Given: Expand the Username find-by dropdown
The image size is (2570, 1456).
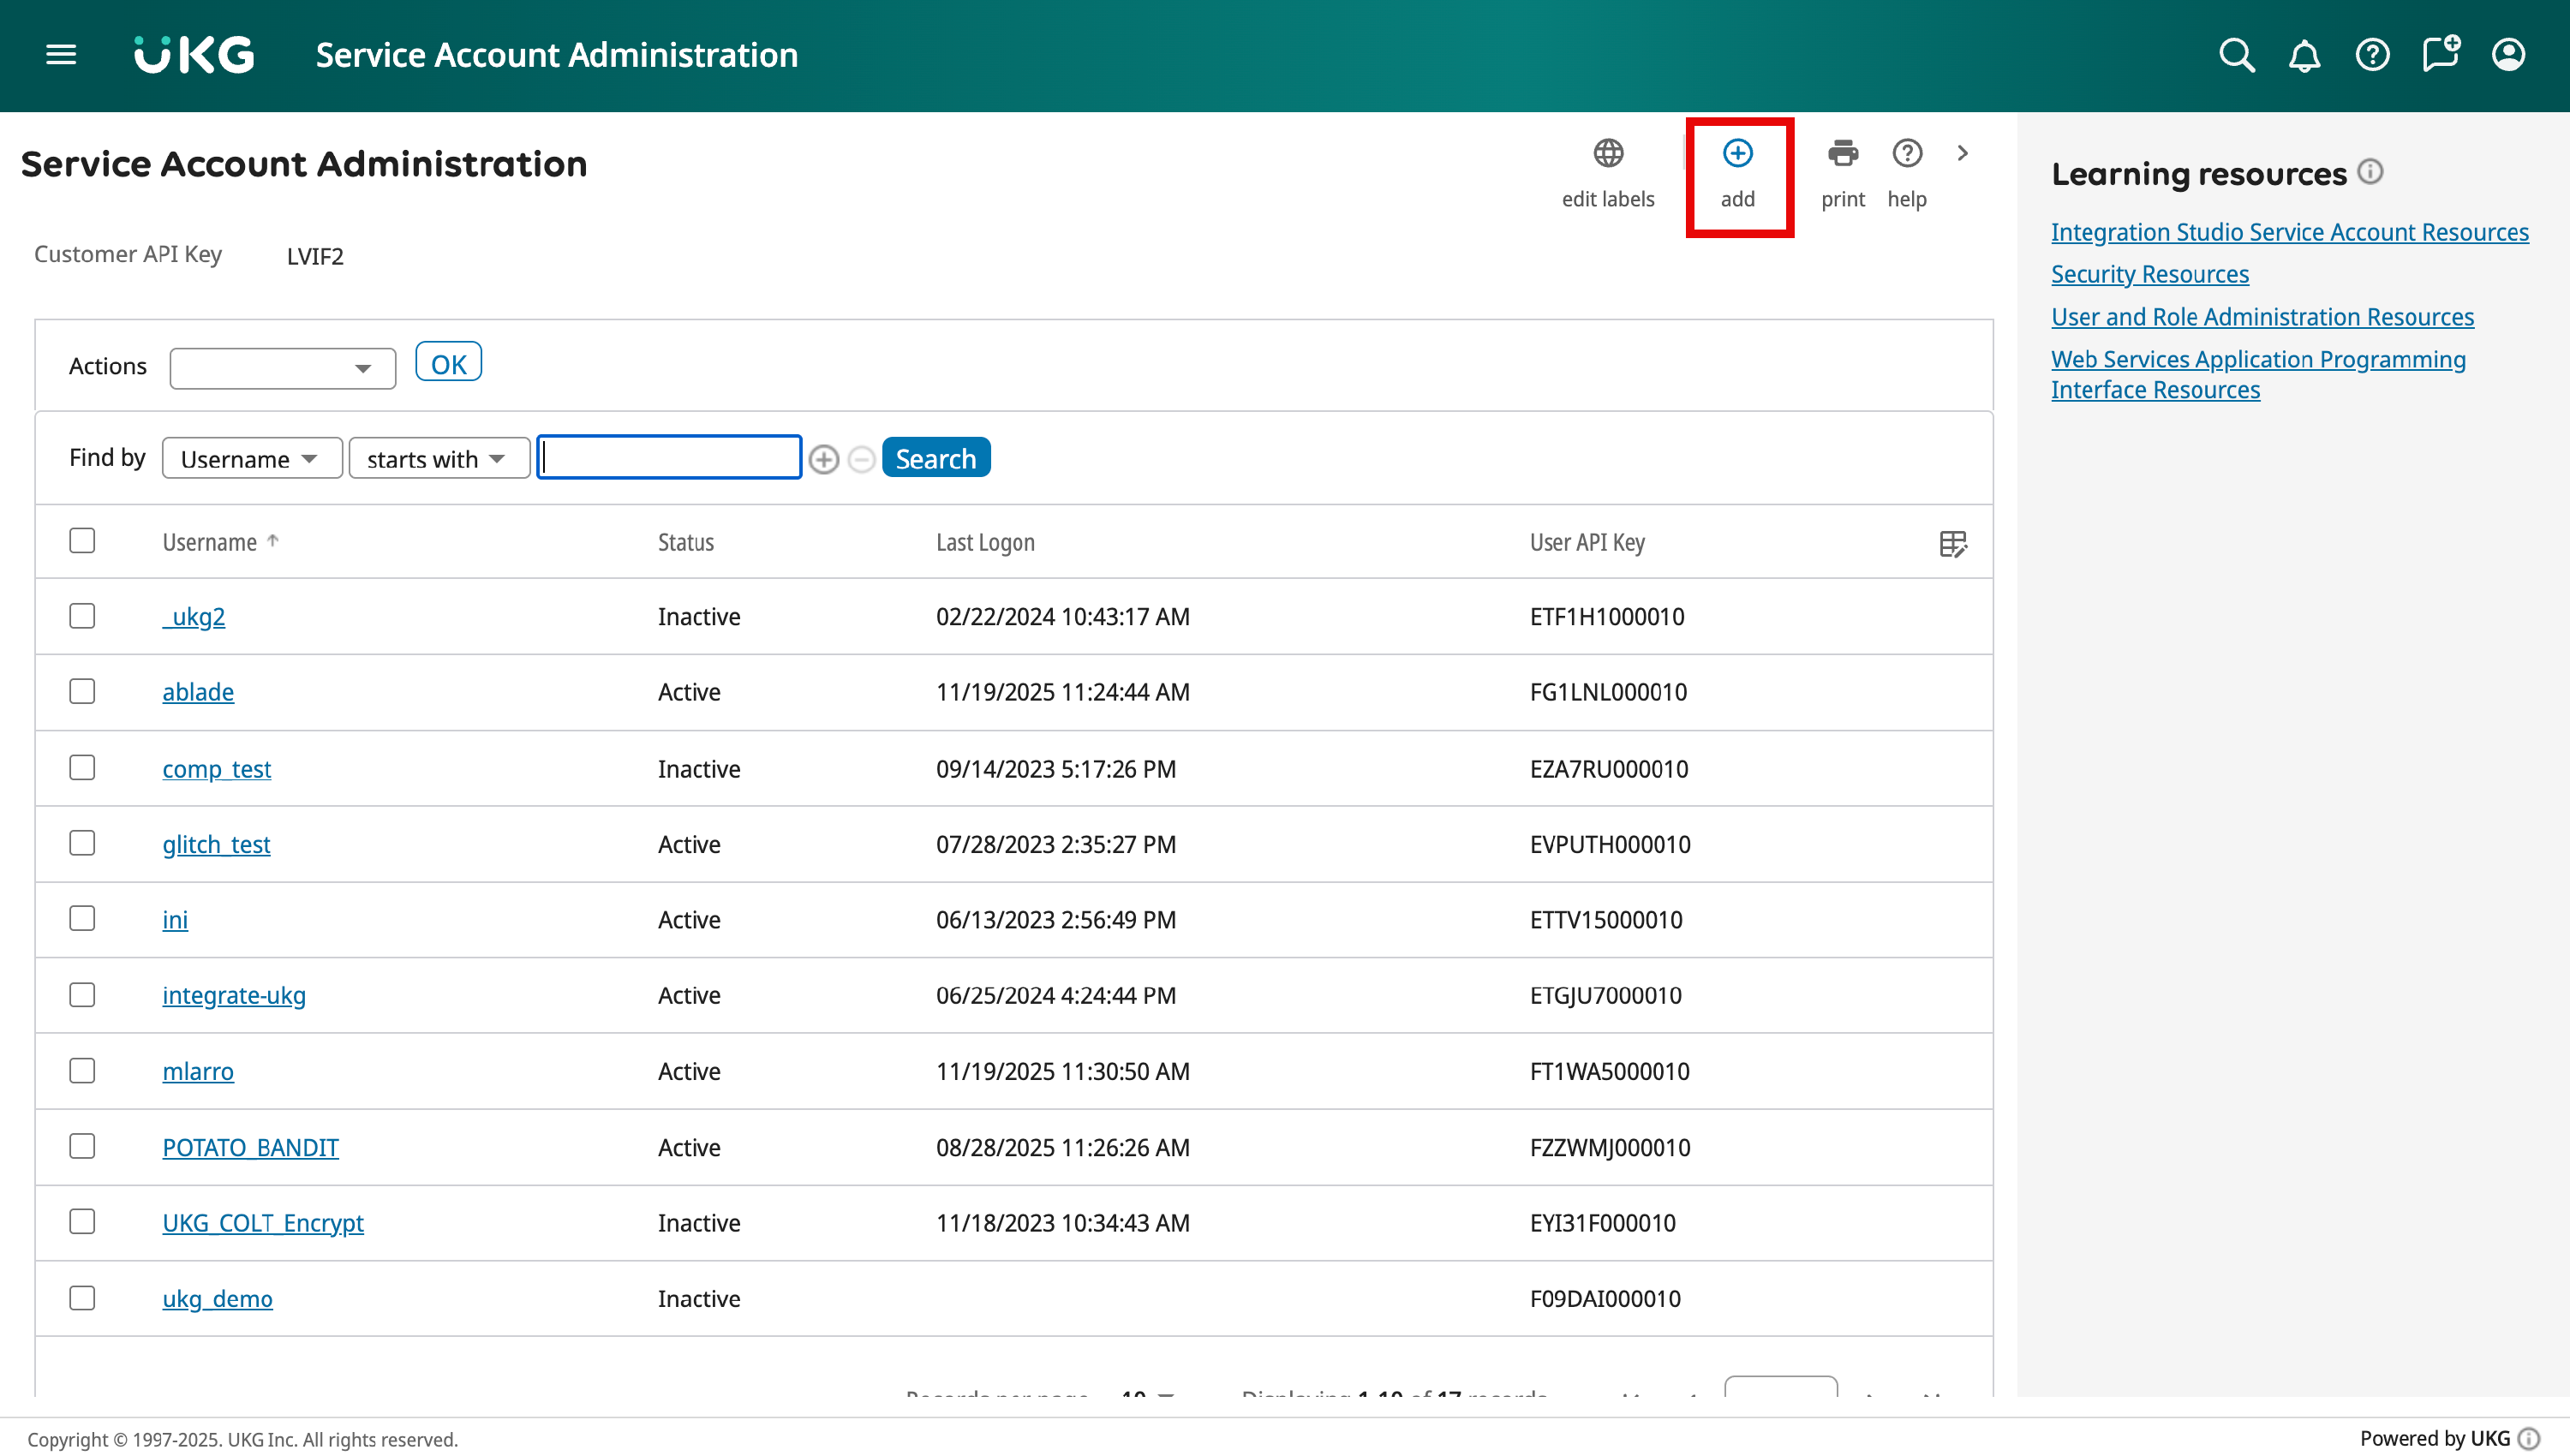Looking at the screenshot, I should tap(251, 459).
